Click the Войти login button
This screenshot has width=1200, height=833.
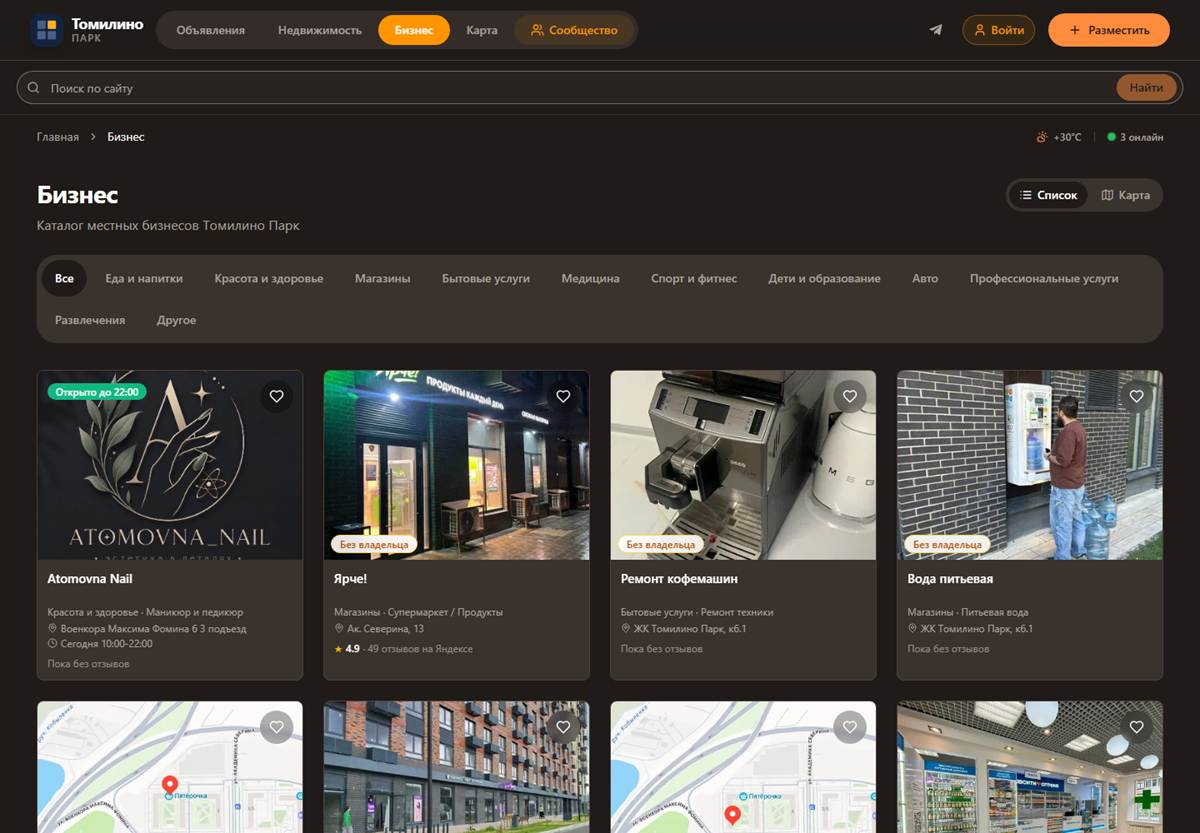click(998, 30)
